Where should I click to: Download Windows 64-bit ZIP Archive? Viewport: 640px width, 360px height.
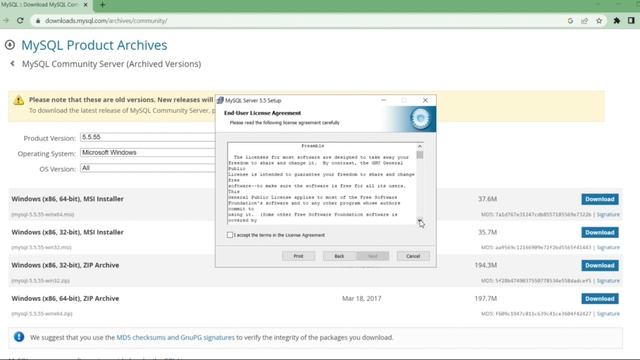pos(600,299)
